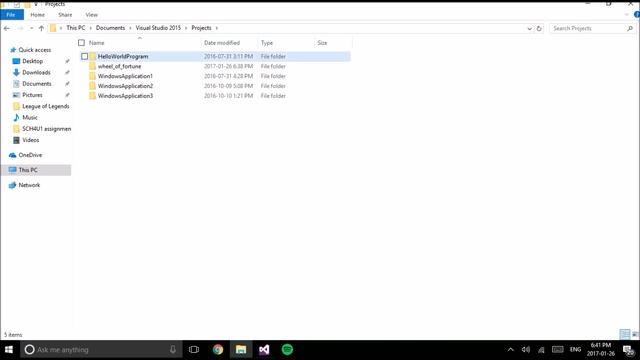Image resolution: width=640 pixels, height=360 pixels.
Task: Open Documents in Quick access
Action: tap(37, 84)
